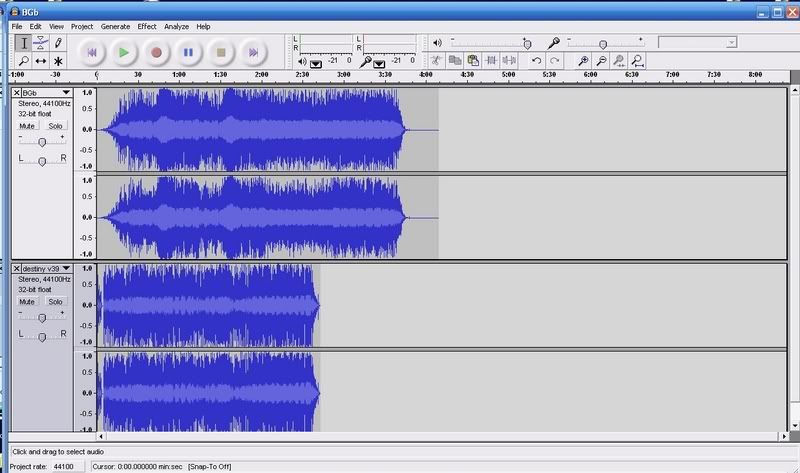Close the BGb track with X

tap(16, 93)
